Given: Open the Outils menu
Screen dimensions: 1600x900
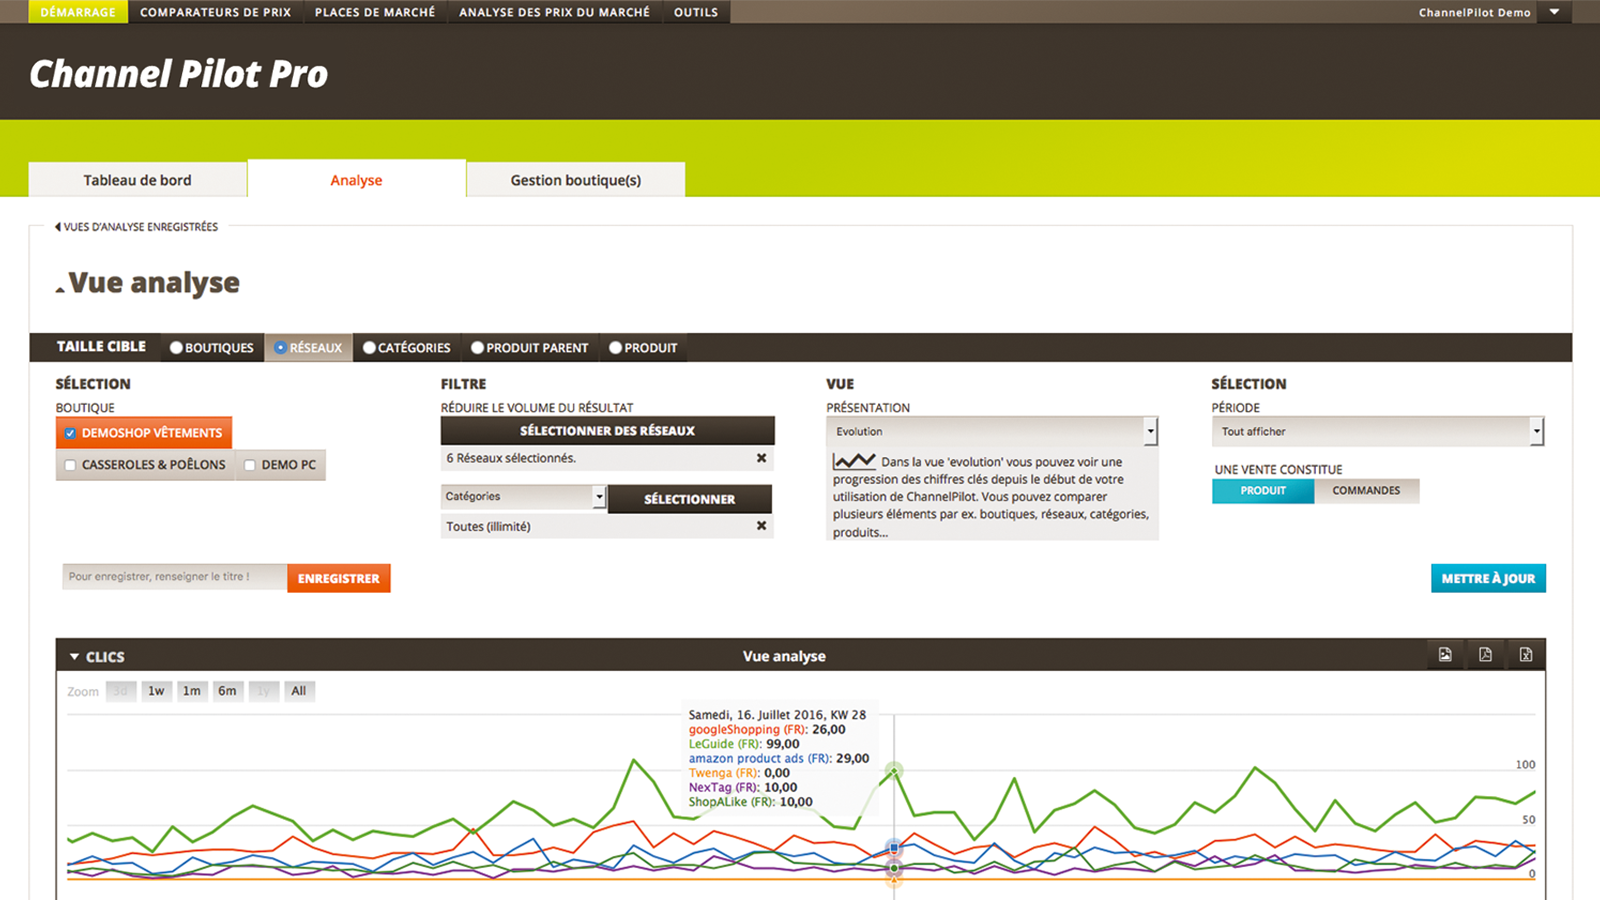Looking at the screenshot, I should point(696,12).
